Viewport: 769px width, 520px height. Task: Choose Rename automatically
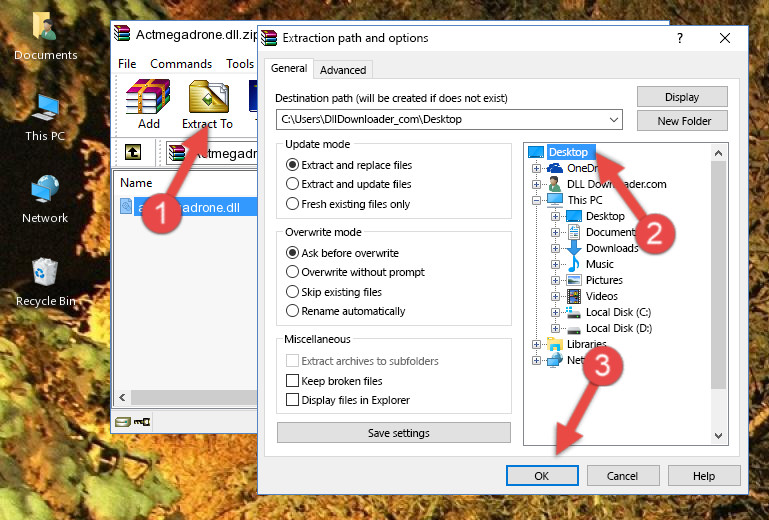292,311
